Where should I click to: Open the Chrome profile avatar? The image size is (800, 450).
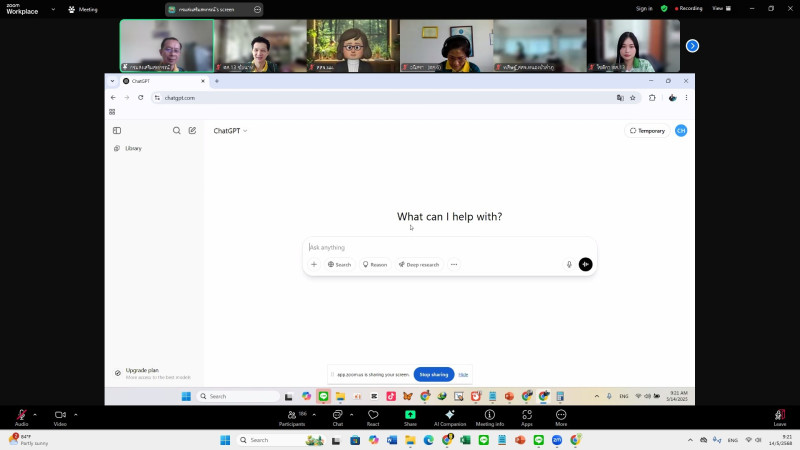click(672, 97)
